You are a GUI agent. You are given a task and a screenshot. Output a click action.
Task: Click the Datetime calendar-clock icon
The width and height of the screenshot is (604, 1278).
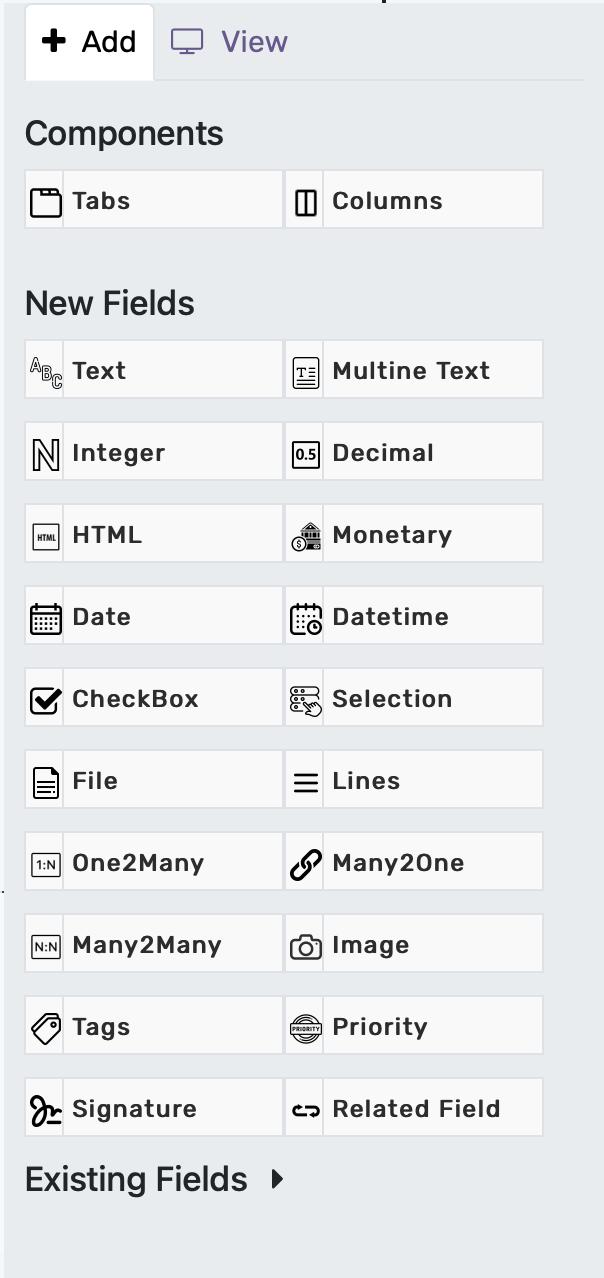coord(305,618)
